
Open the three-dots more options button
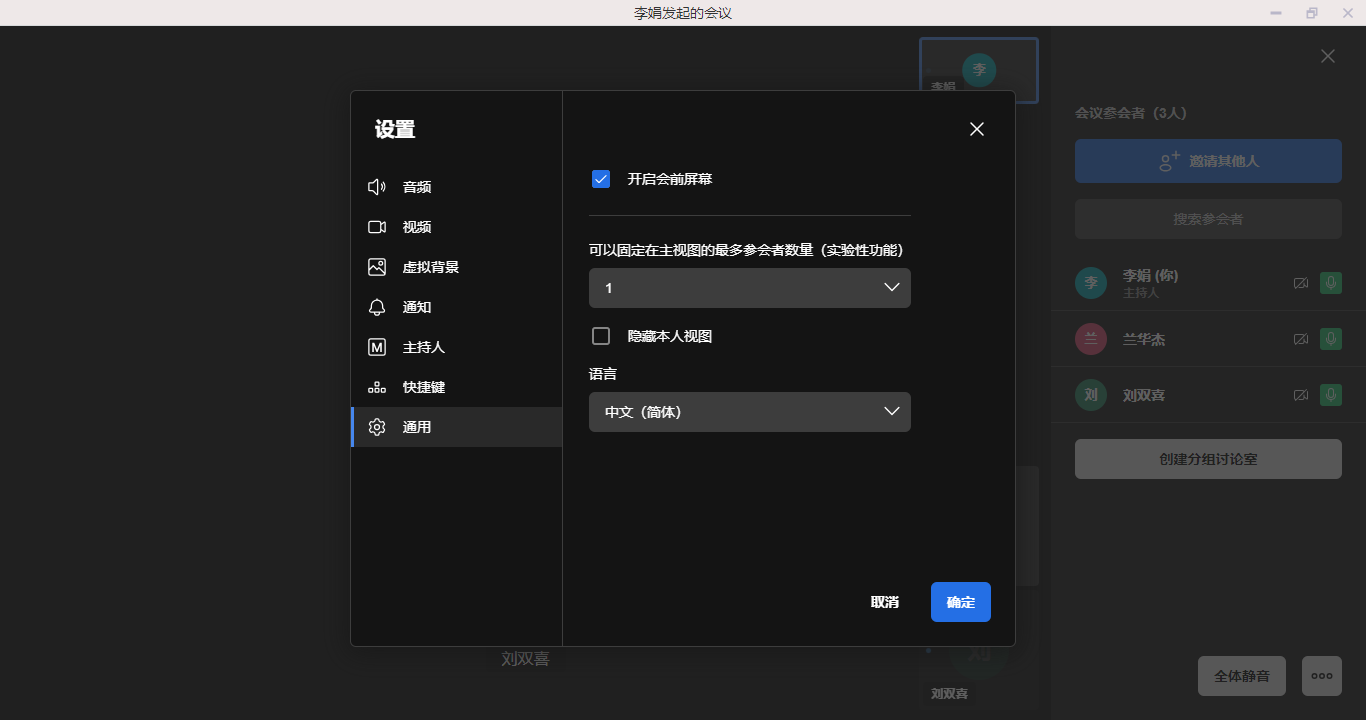click(x=1321, y=676)
